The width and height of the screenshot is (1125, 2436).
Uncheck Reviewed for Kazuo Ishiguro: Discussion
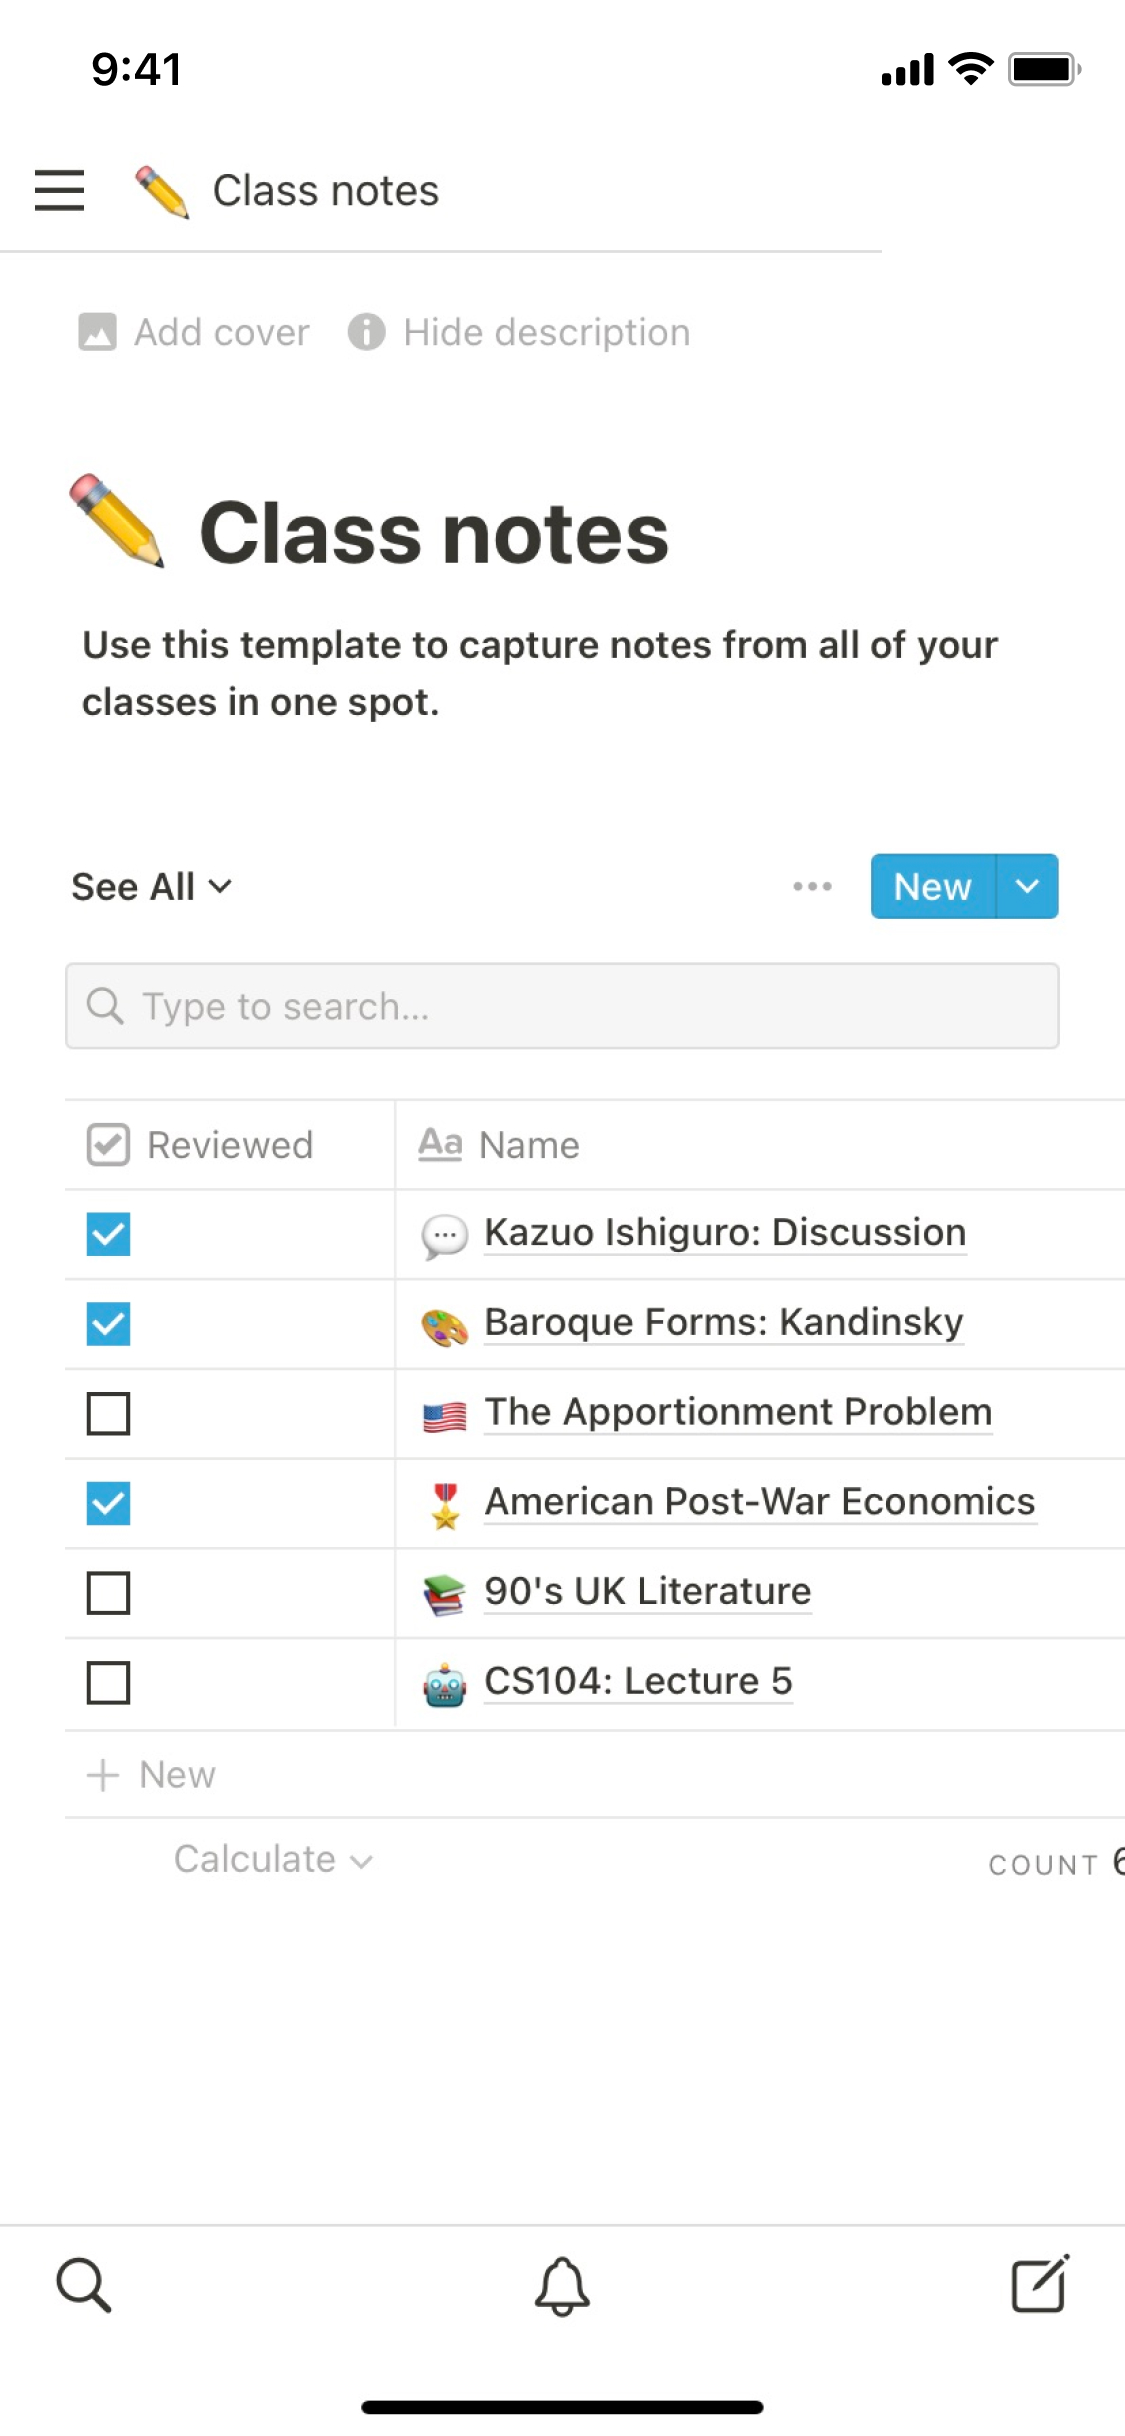(108, 1234)
